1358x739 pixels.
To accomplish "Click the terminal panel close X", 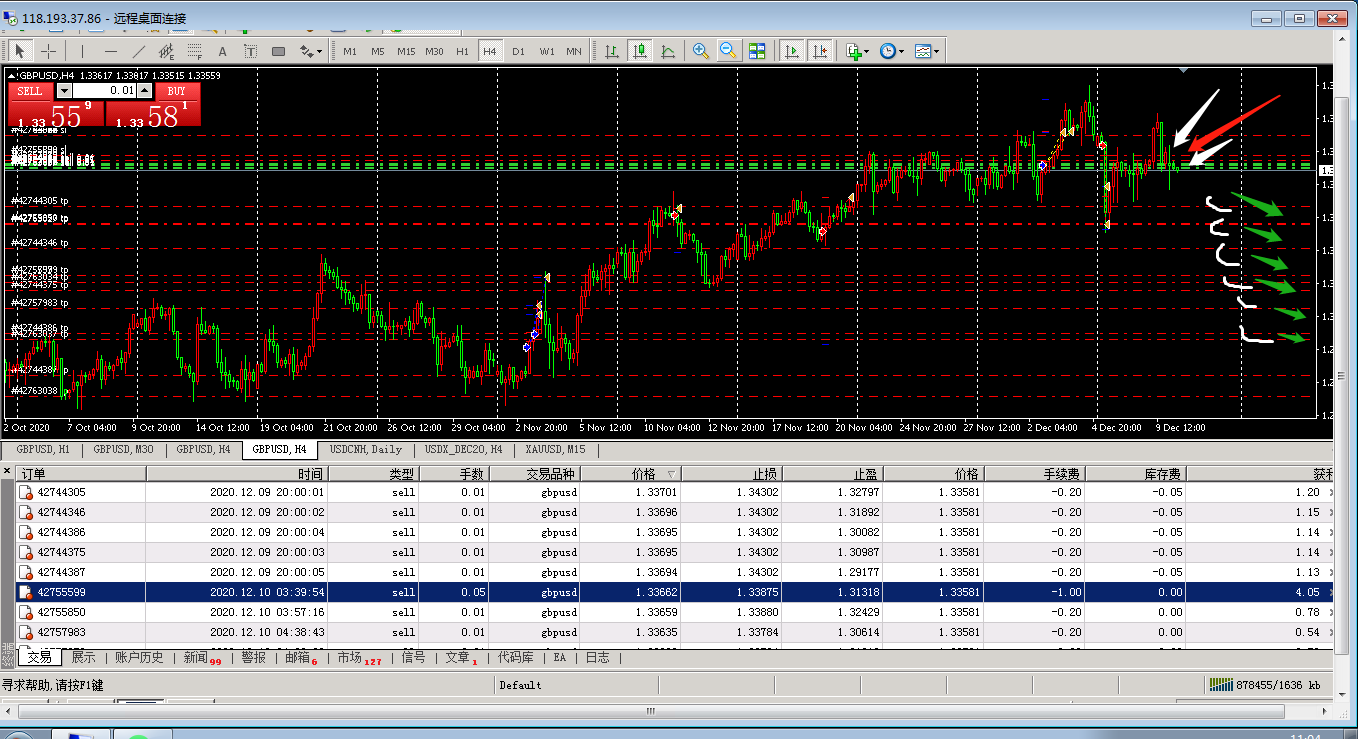I will tap(7, 472).
